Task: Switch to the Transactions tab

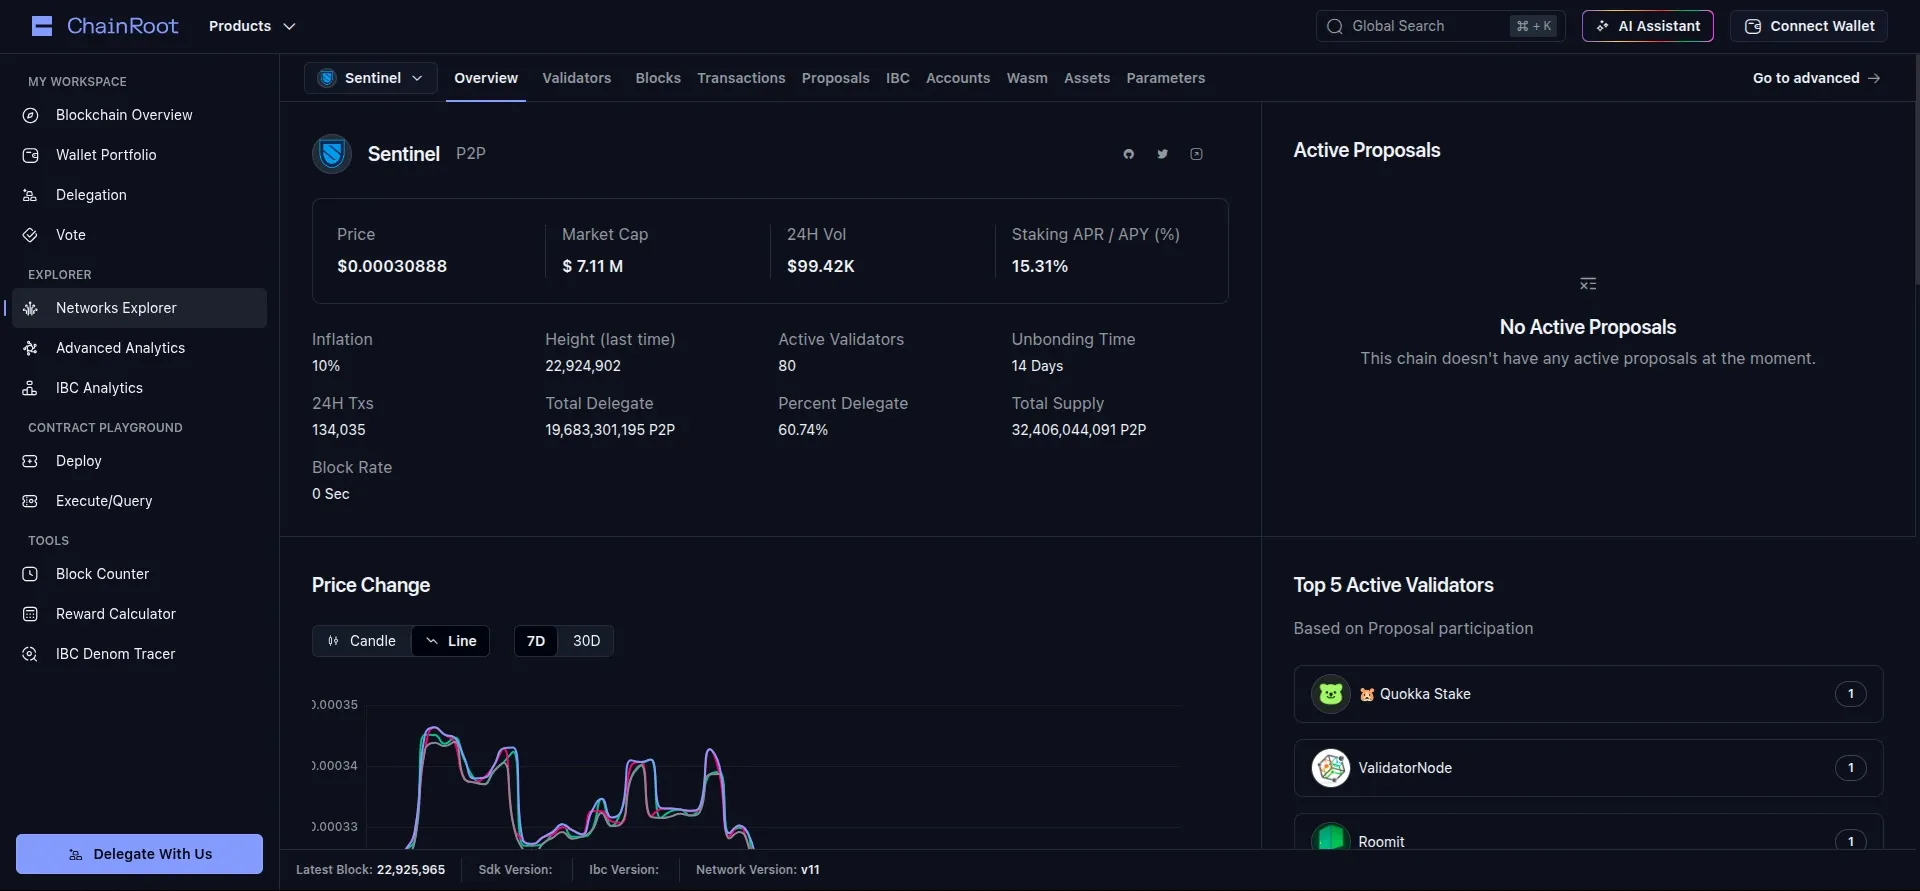Action: tap(741, 78)
